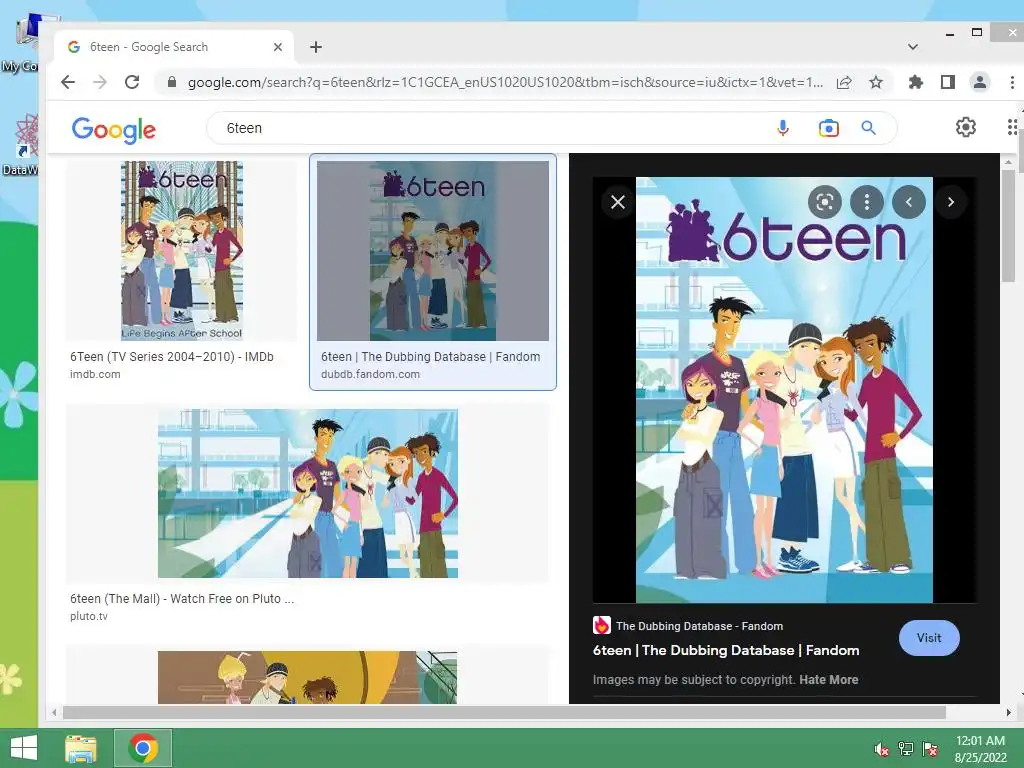Screen dimensions: 1024x768
Task: Click the large 6teen preview image
Action: (x=784, y=390)
